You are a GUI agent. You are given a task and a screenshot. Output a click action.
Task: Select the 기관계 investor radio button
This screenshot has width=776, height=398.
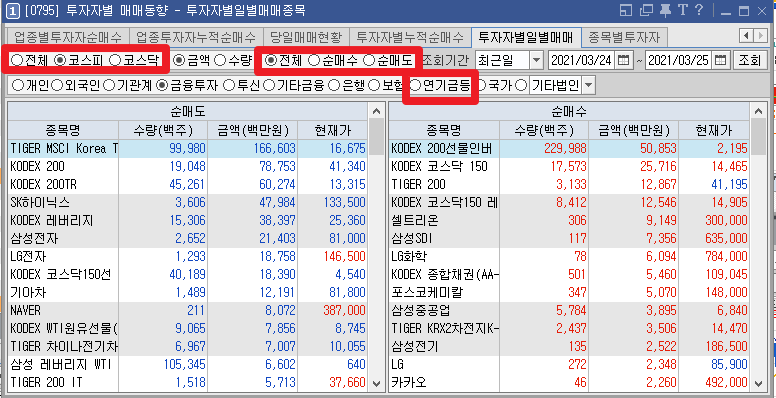pyautogui.click(x=109, y=86)
